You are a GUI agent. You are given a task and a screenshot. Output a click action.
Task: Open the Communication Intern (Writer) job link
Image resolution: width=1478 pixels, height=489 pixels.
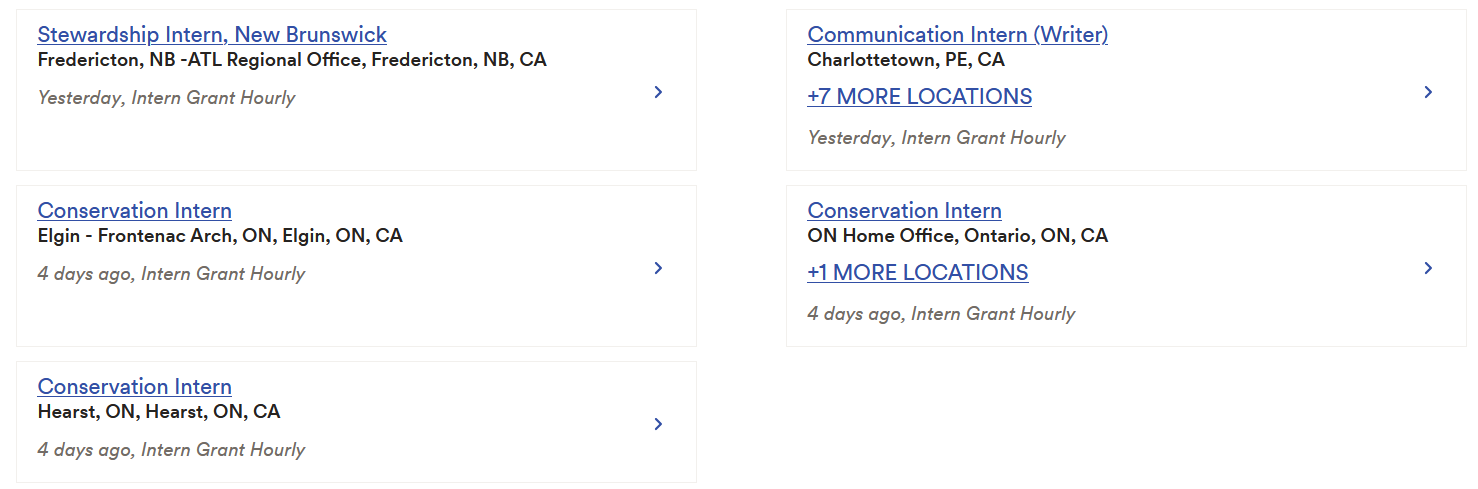[957, 35]
